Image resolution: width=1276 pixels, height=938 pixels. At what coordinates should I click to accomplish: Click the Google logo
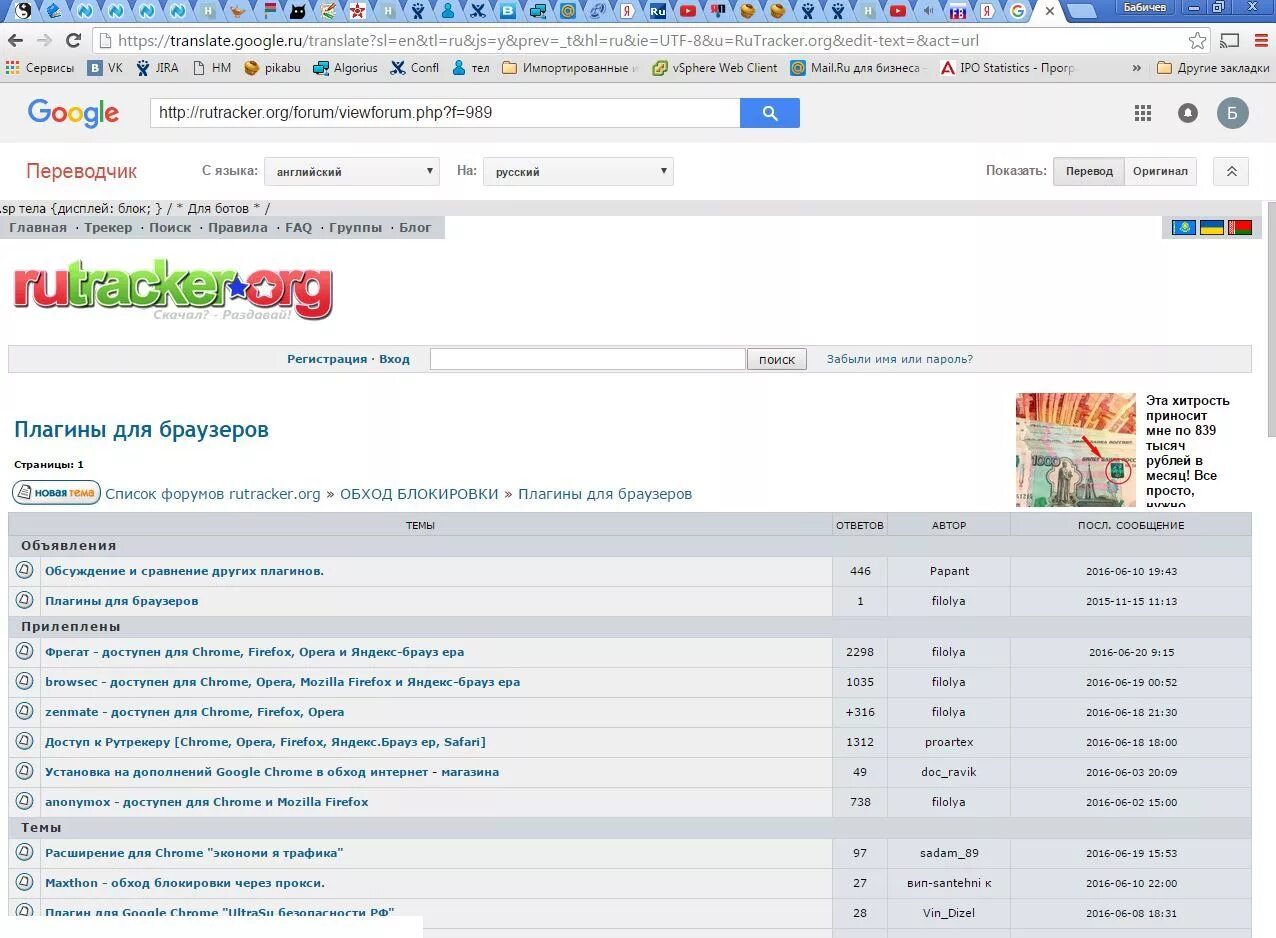[x=73, y=113]
